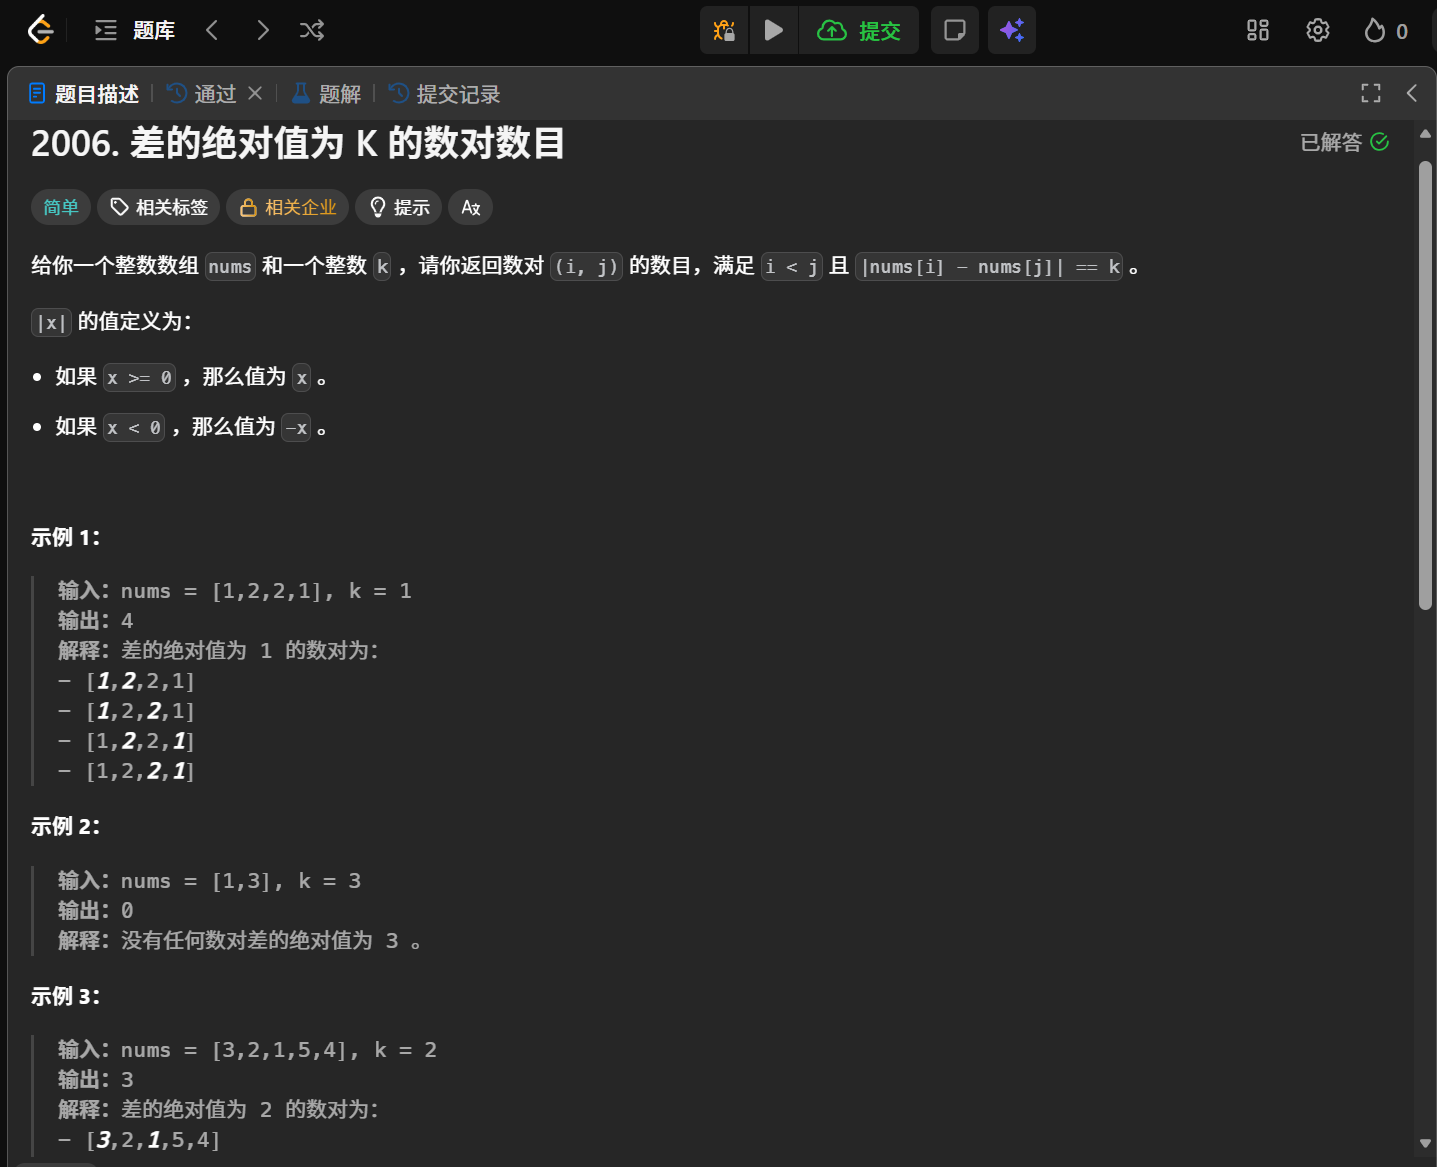The height and width of the screenshot is (1167, 1437).
Task: Switch to 题目描述 tab
Action: pyautogui.click(x=84, y=94)
